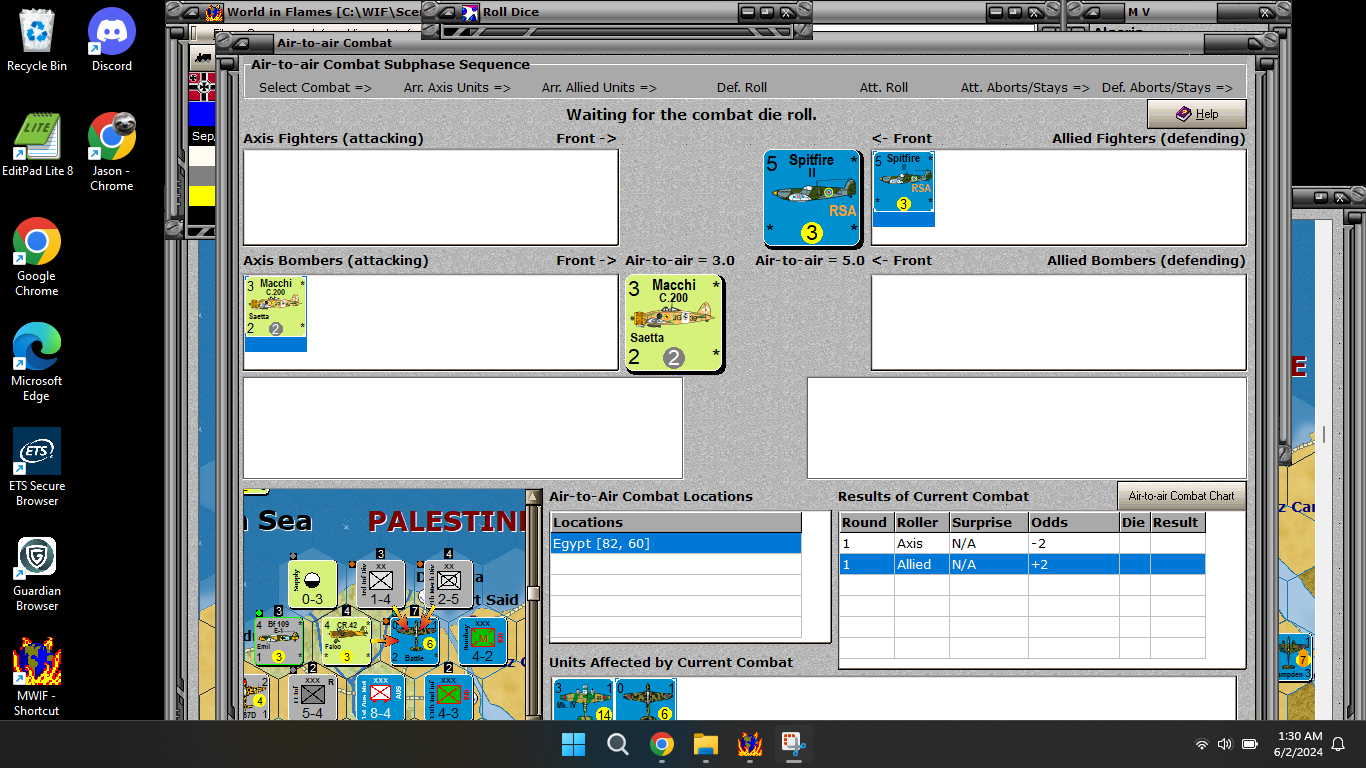
Task: Click the 1-4 infantry division counter
Action: (x=380, y=584)
